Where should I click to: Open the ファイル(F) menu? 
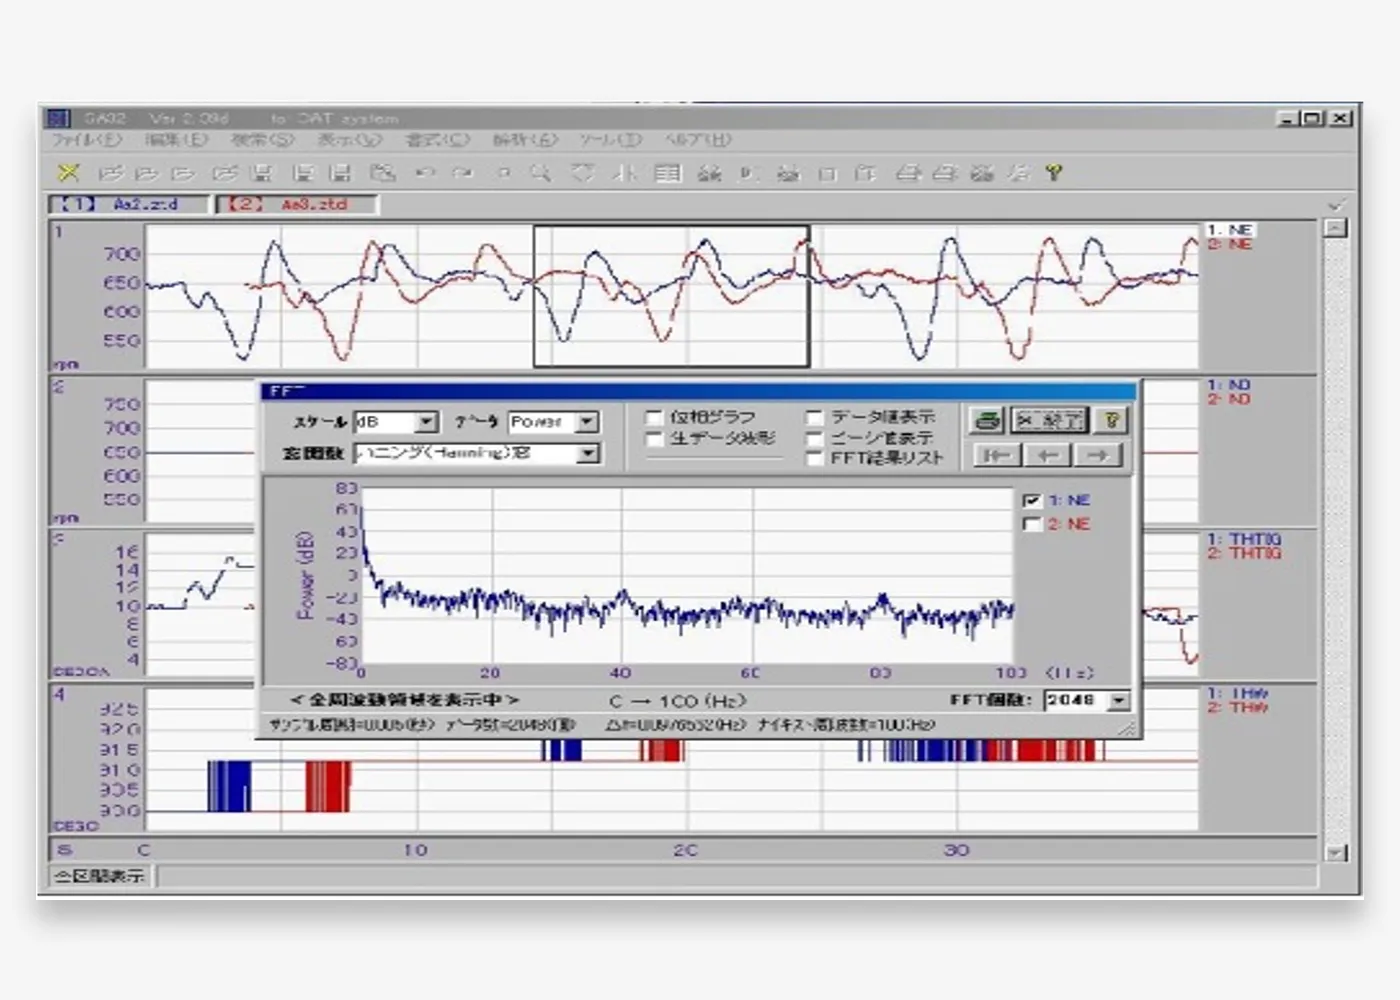pos(86,140)
